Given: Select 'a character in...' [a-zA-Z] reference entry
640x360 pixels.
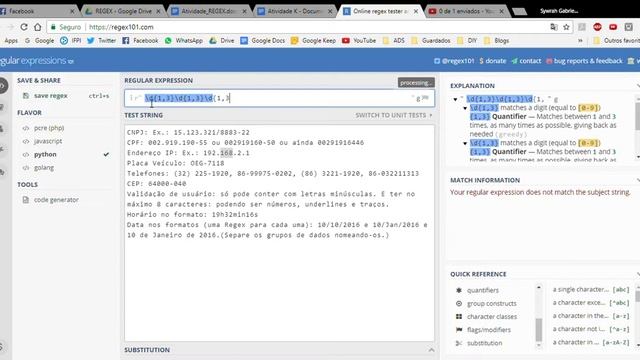Looking at the screenshot, I should click(x=591, y=342).
